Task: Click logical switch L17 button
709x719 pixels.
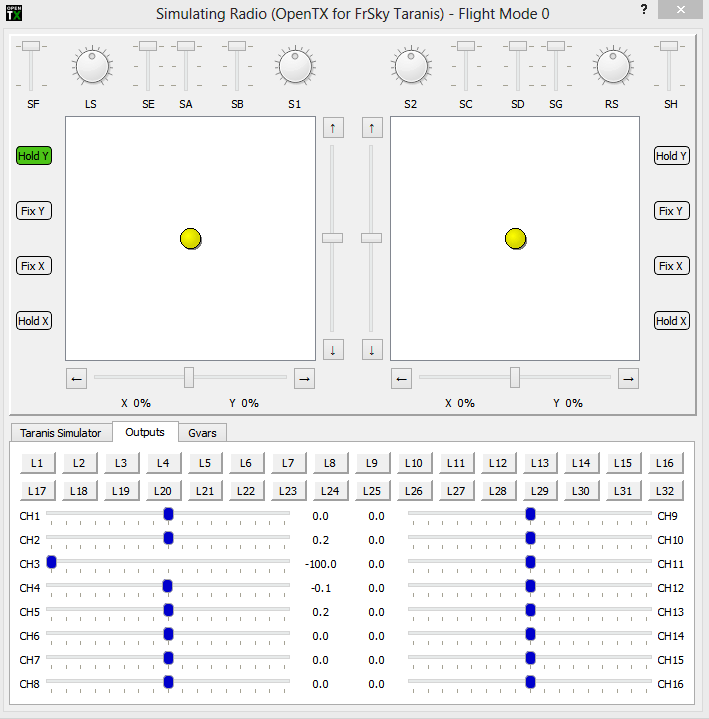Action: 37,491
